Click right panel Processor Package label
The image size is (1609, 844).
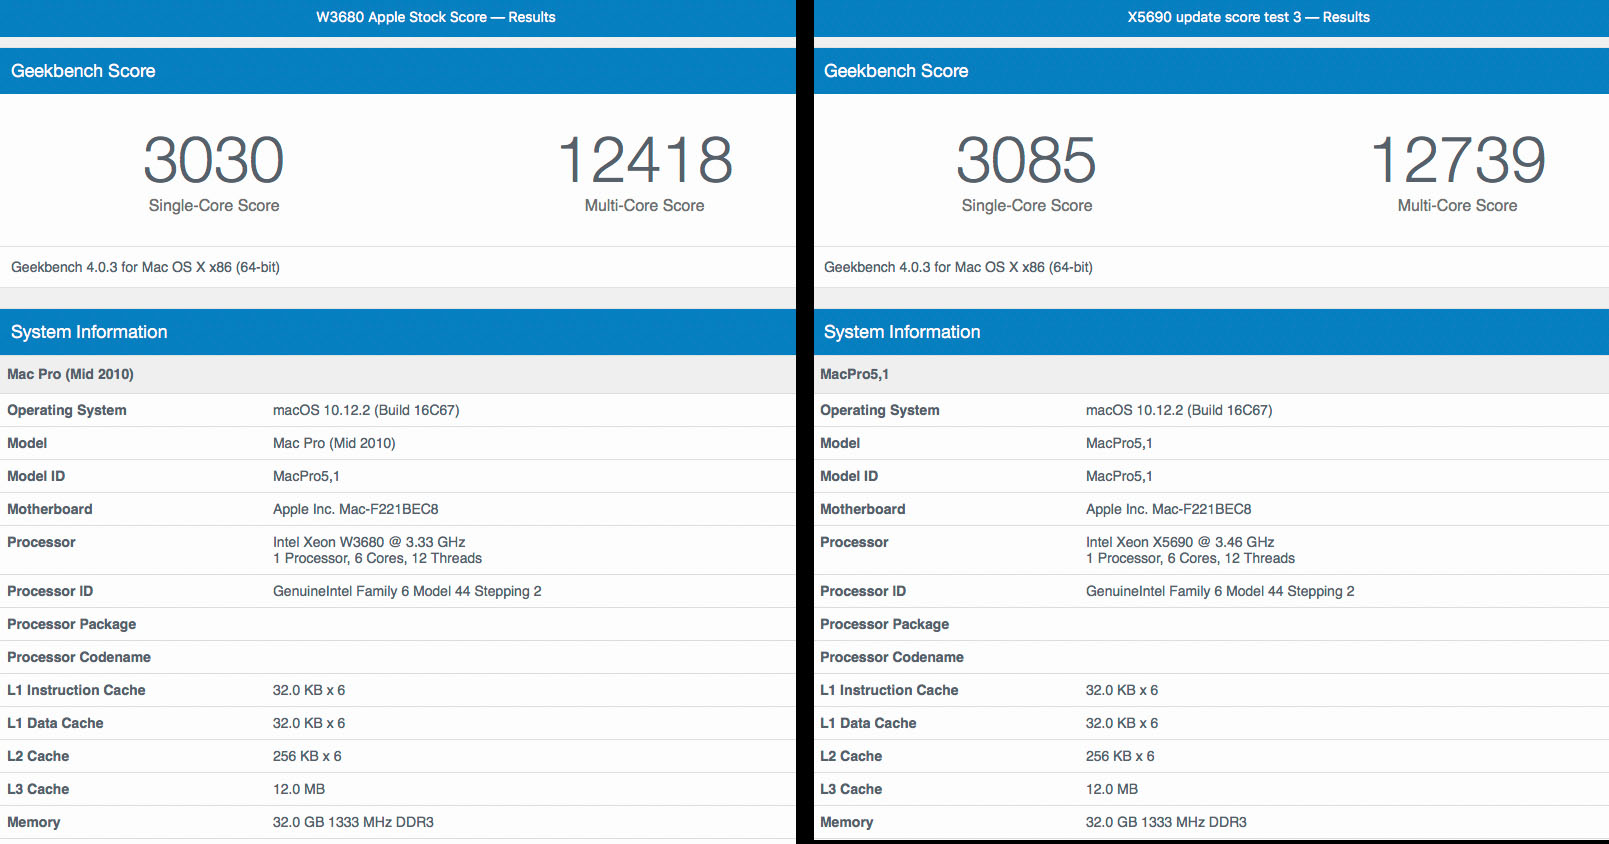tap(885, 624)
